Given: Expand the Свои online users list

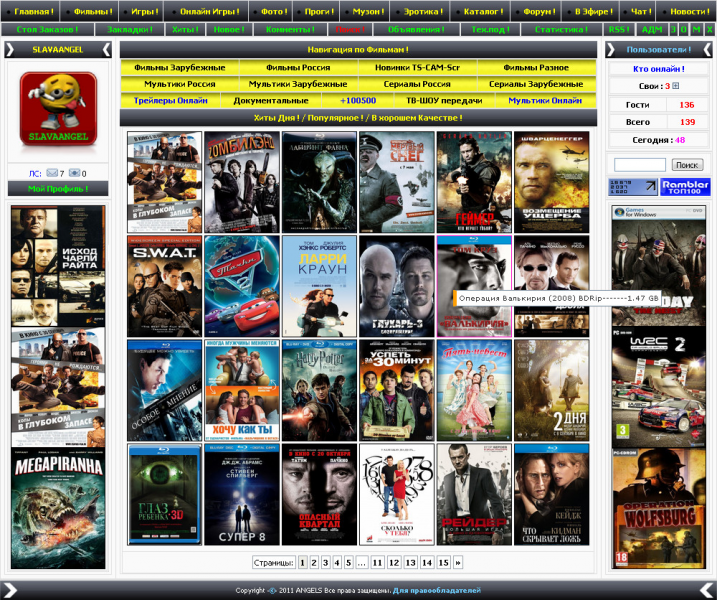Looking at the screenshot, I should tap(676, 86).
